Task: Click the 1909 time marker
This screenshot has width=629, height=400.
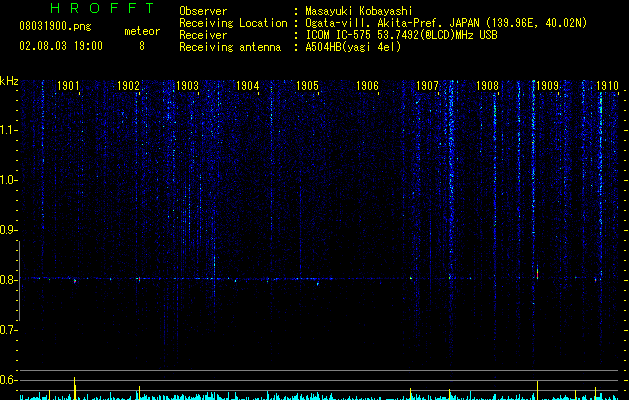Action: tap(548, 86)
